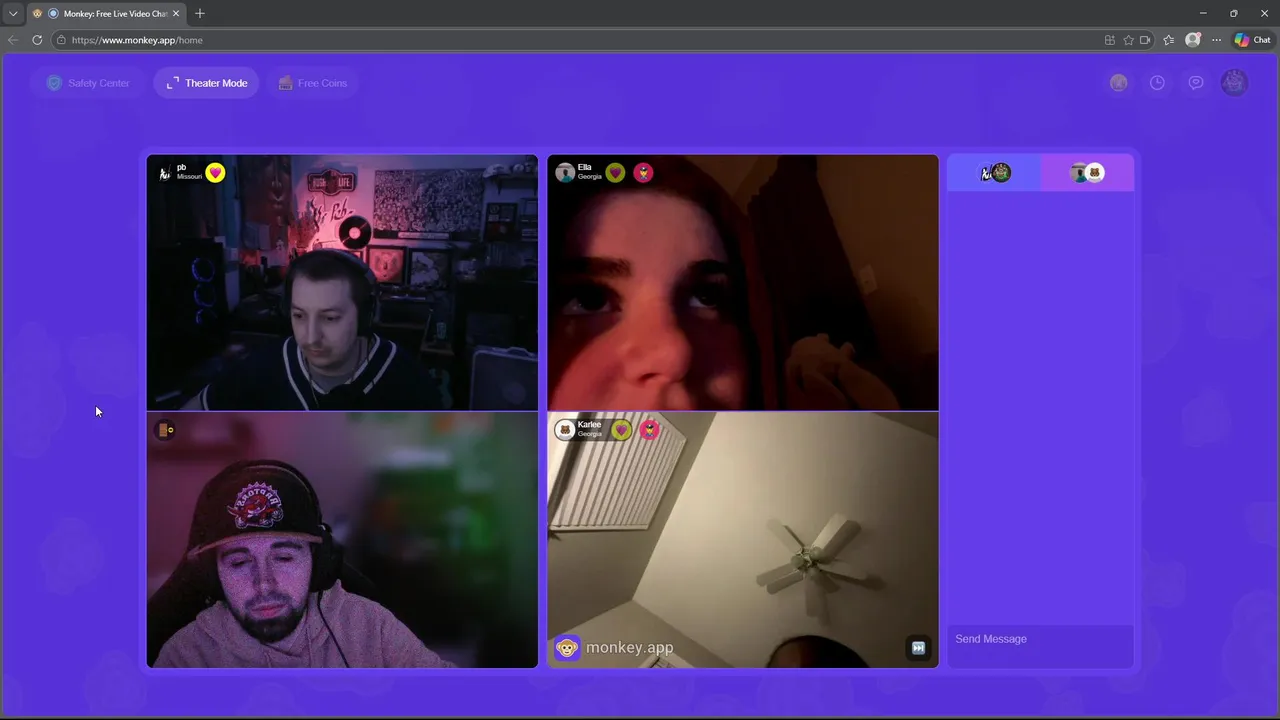The image size is (1280, 720).
Task: Select Karlee's ceiling fan video tile
Action: coord(743,540)
